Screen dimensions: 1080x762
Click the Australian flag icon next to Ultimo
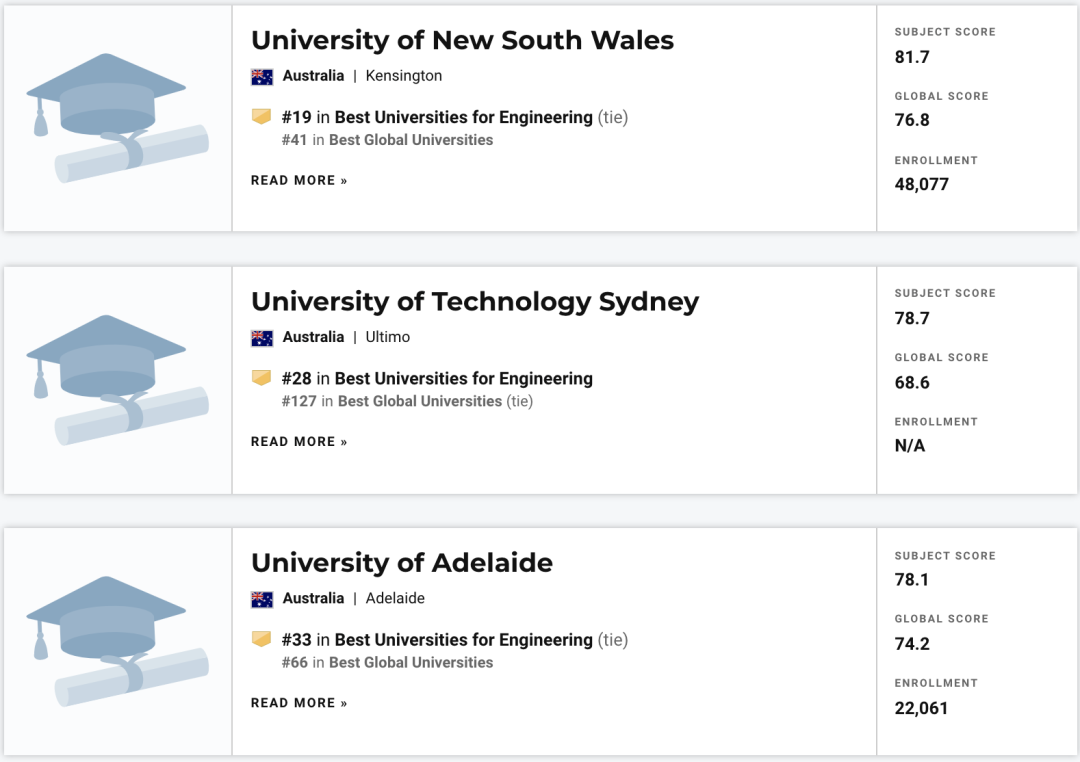click(x=262, y=338)
